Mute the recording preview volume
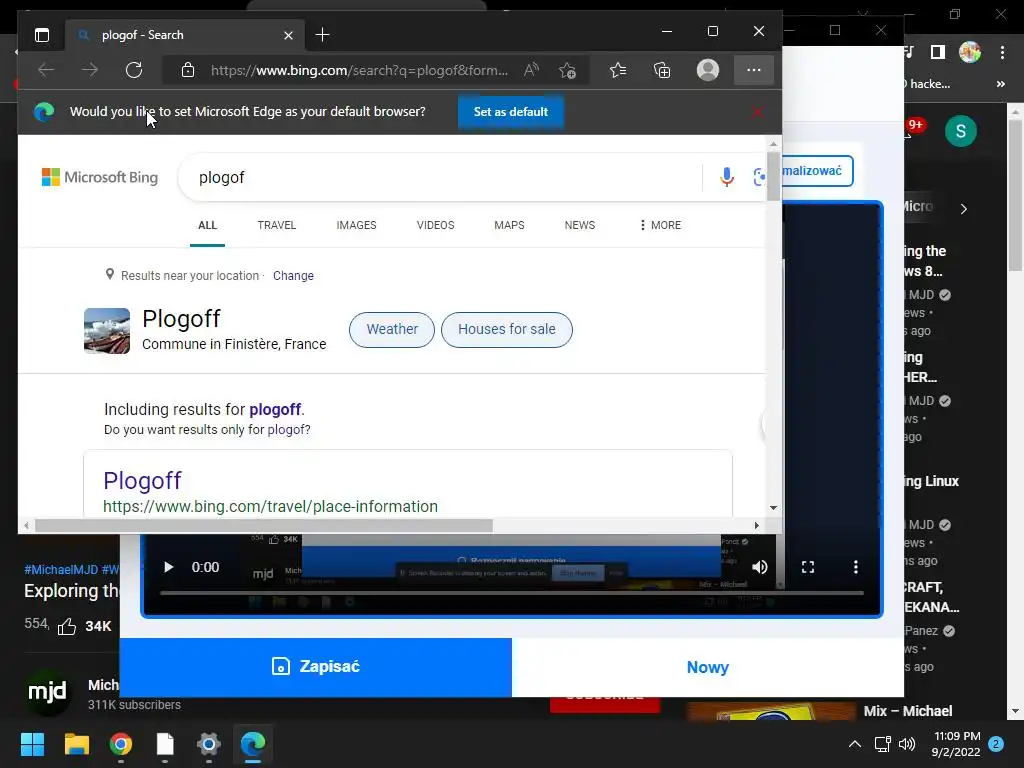 [760, 567]
